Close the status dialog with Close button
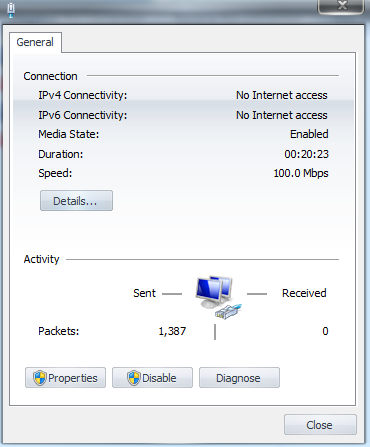This screenshot has width=370, height=447. tap(320, 425)
